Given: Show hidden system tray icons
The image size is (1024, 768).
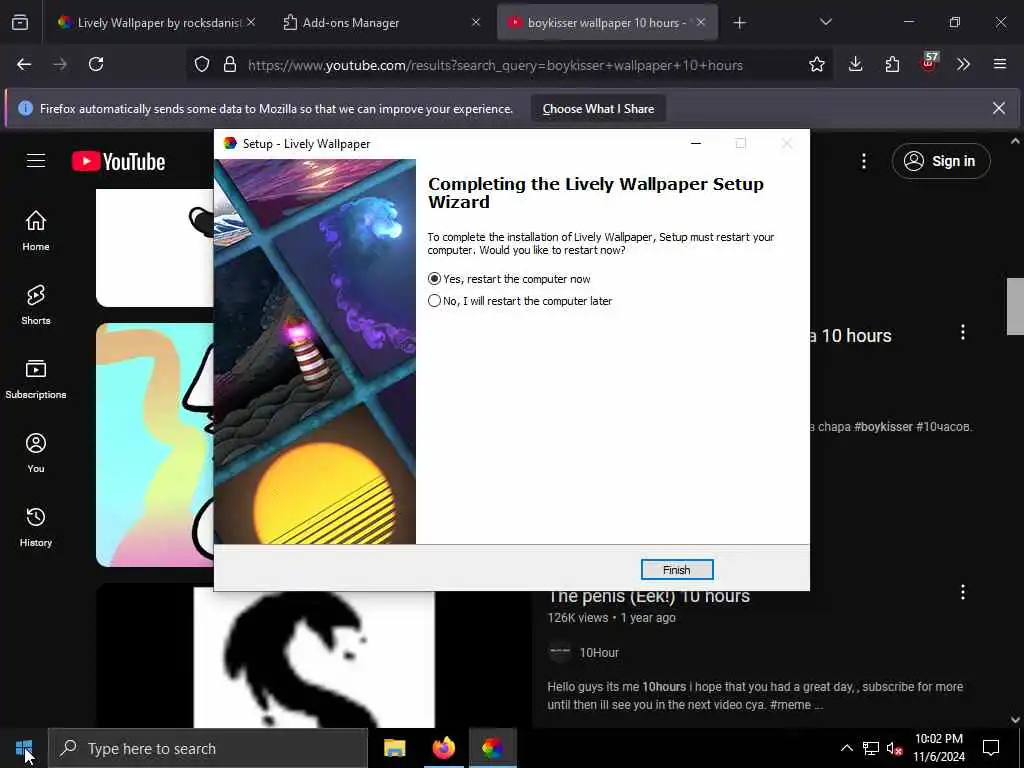Looking at the screenshot, I should (x=846, y=748).
